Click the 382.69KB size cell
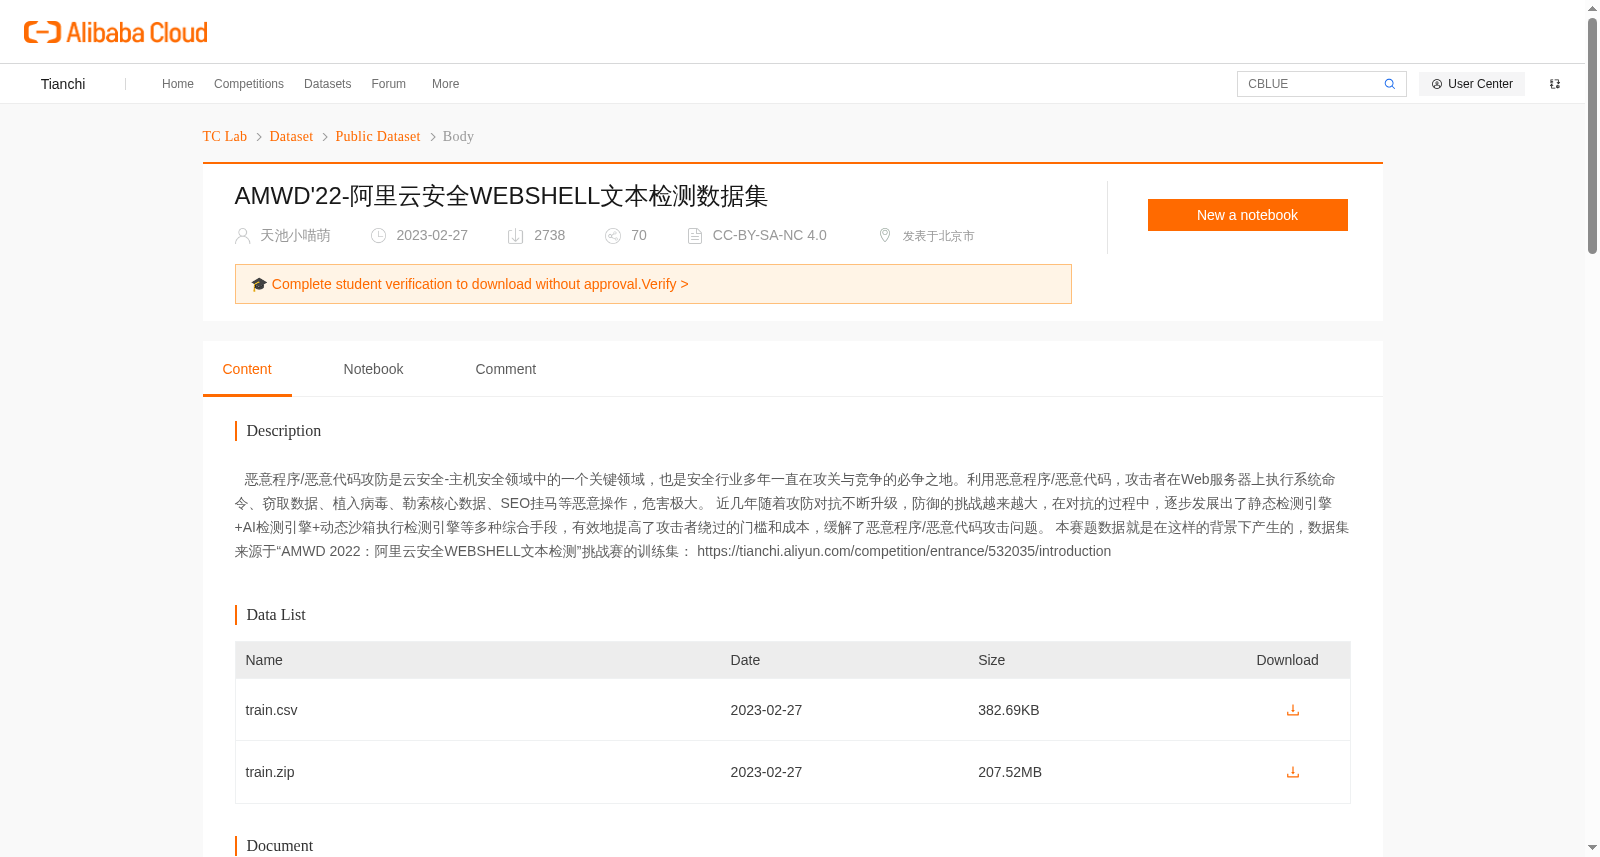 [x=1008, y=710]
